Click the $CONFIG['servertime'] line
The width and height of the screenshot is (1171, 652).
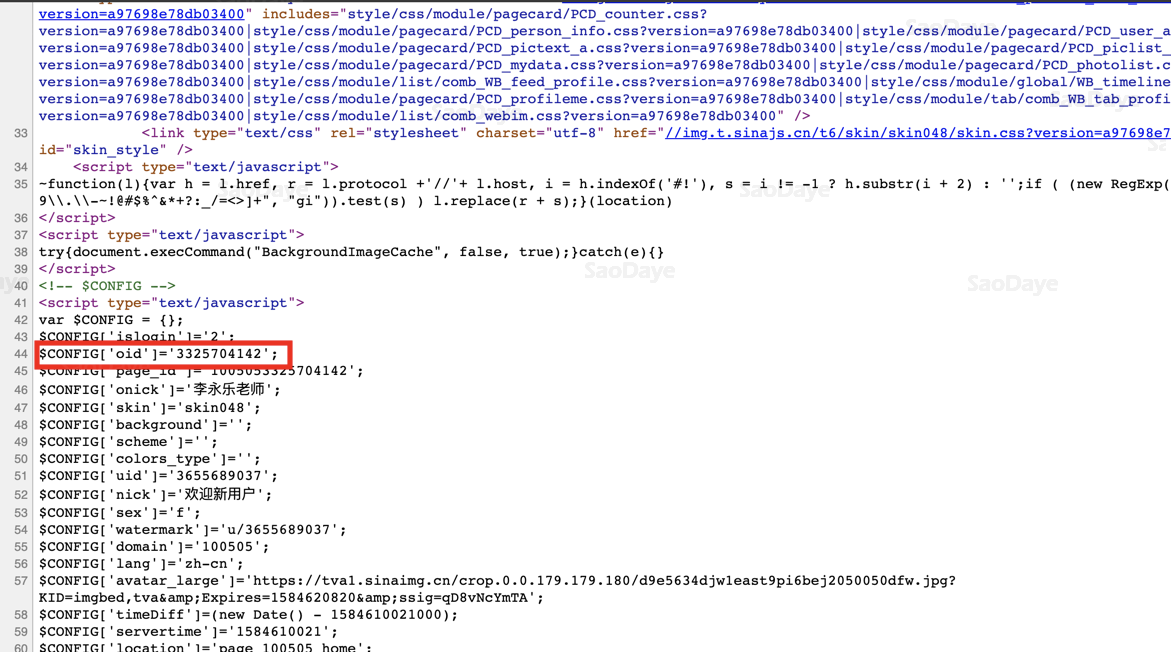point(188,631)
